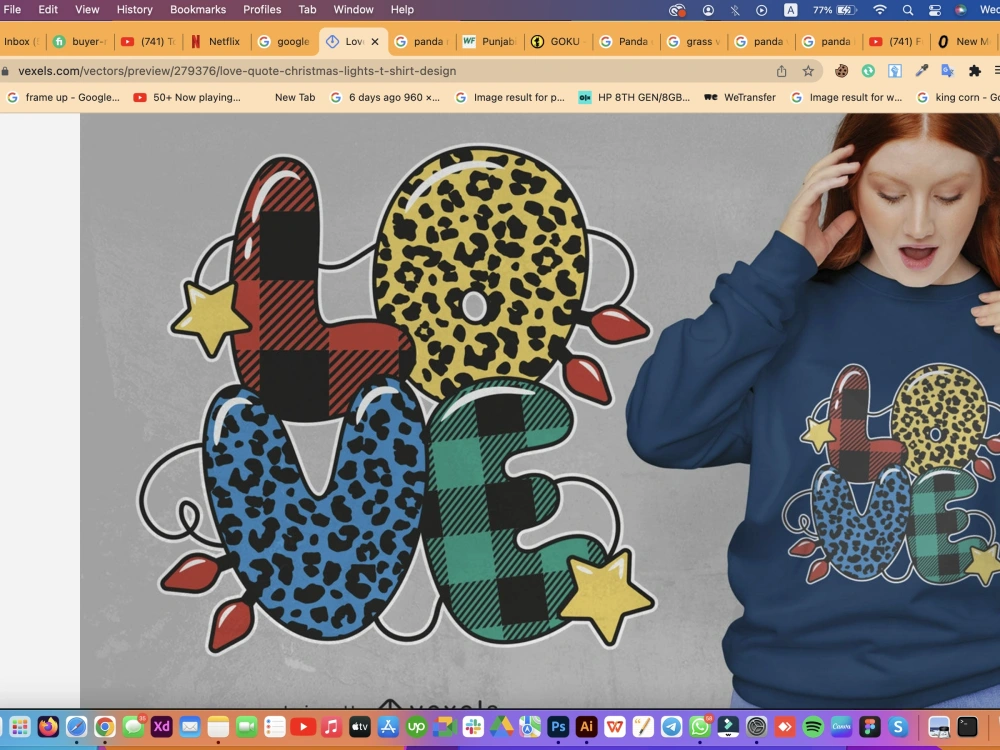This screenshot has width=1000, height=750.
Task: Open Upwork app from the dock
Action: [x=416, y=726]
